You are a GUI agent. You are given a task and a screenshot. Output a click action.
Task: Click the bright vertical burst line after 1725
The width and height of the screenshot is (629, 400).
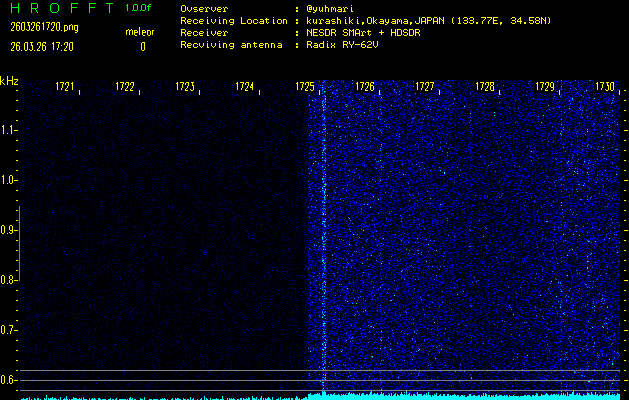point(324,237)
